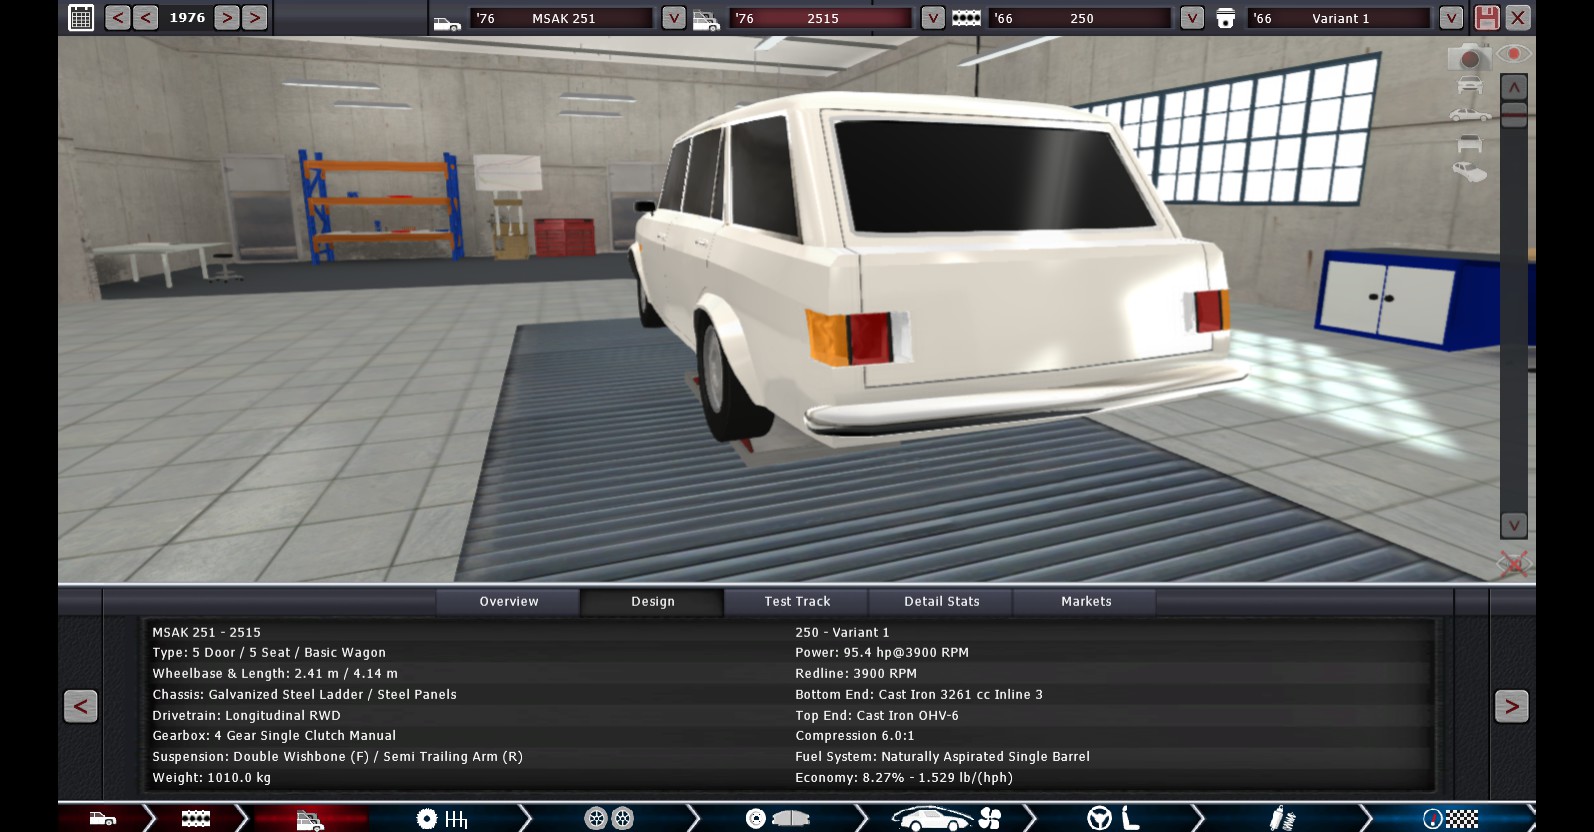
Task: Open the gearbox and drivetrain step
Action: (x=442, y=819)
